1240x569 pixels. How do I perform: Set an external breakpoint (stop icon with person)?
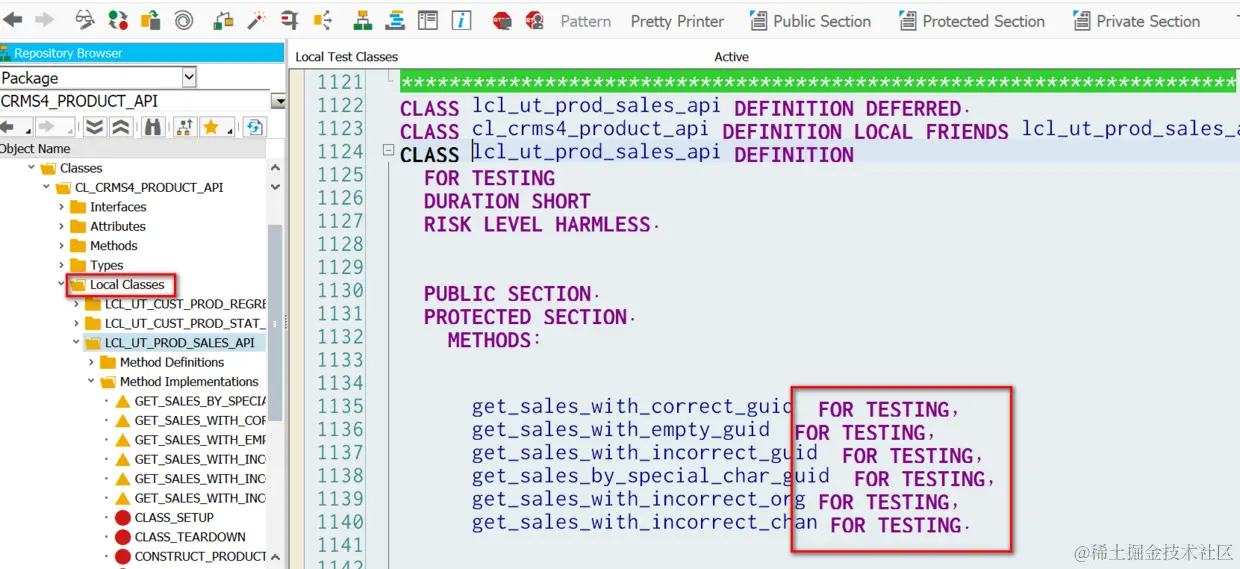(535, 20)
